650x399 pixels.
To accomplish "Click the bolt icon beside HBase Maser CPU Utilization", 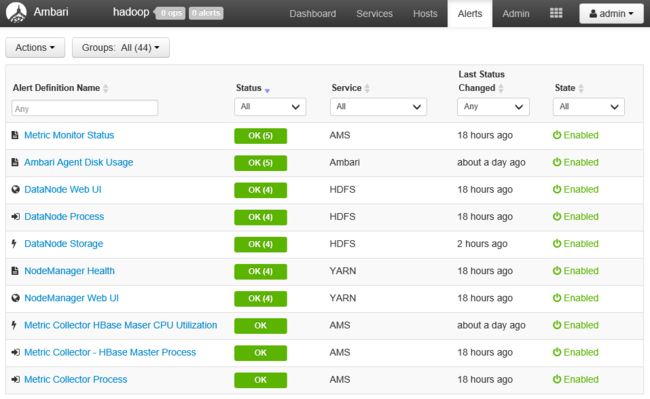I will (x=14, y=325).
